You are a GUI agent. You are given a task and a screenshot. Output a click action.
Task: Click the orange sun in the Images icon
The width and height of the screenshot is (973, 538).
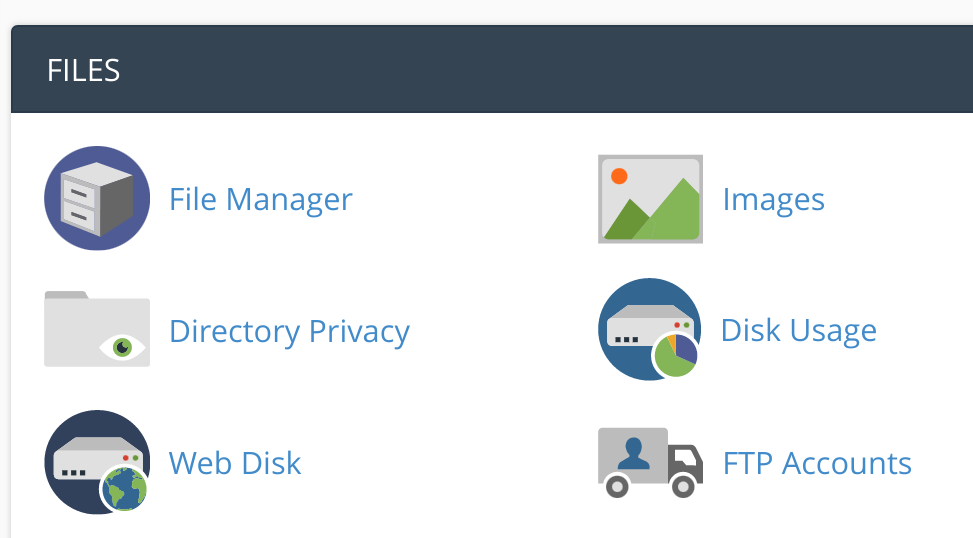pyautogui.click(x=619, y=177)
